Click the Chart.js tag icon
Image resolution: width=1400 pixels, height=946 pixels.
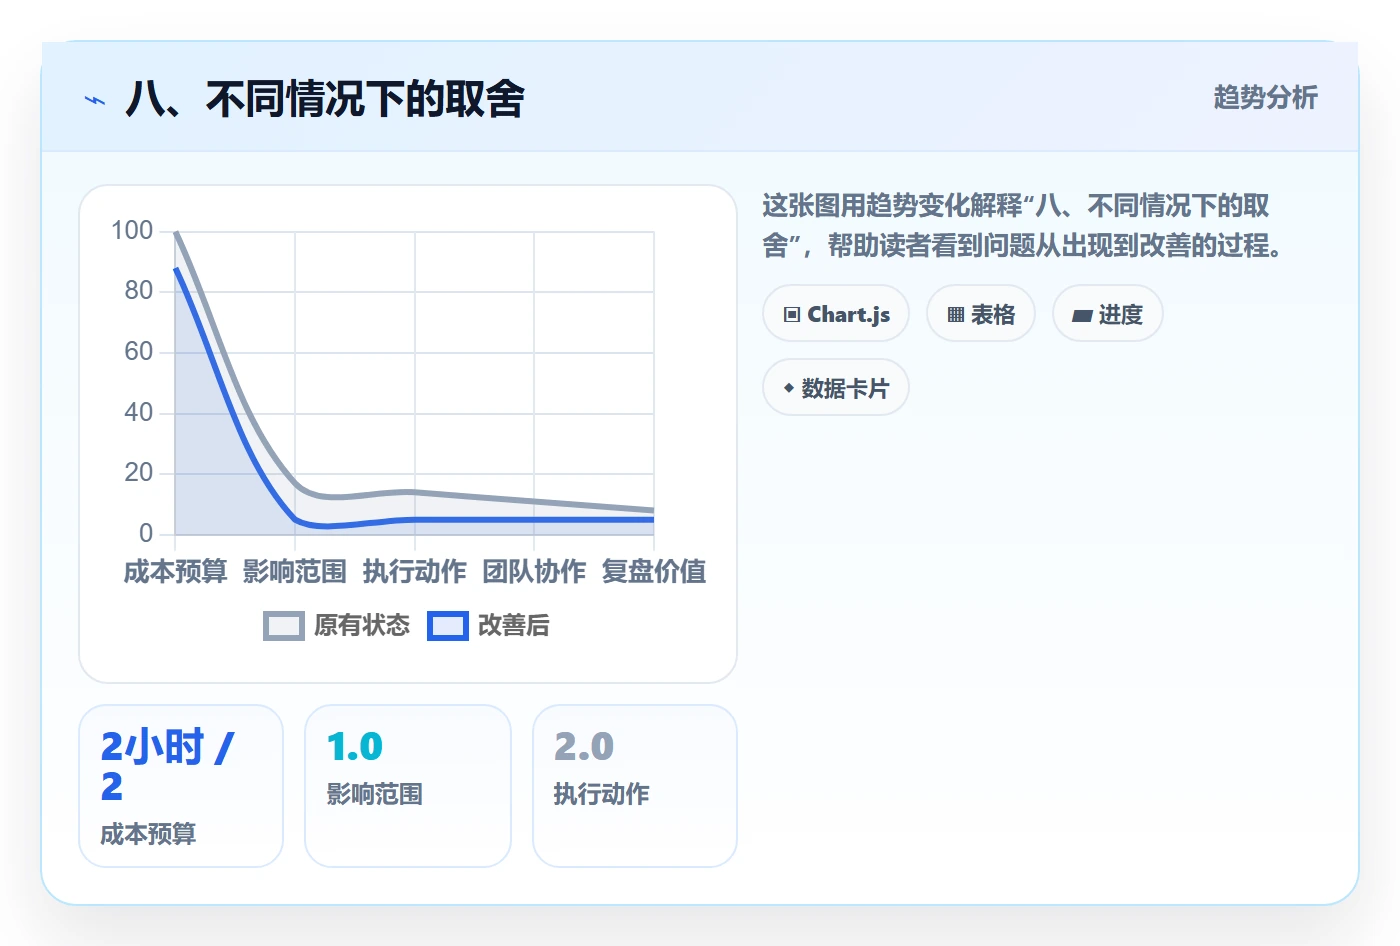coord(792,315)
